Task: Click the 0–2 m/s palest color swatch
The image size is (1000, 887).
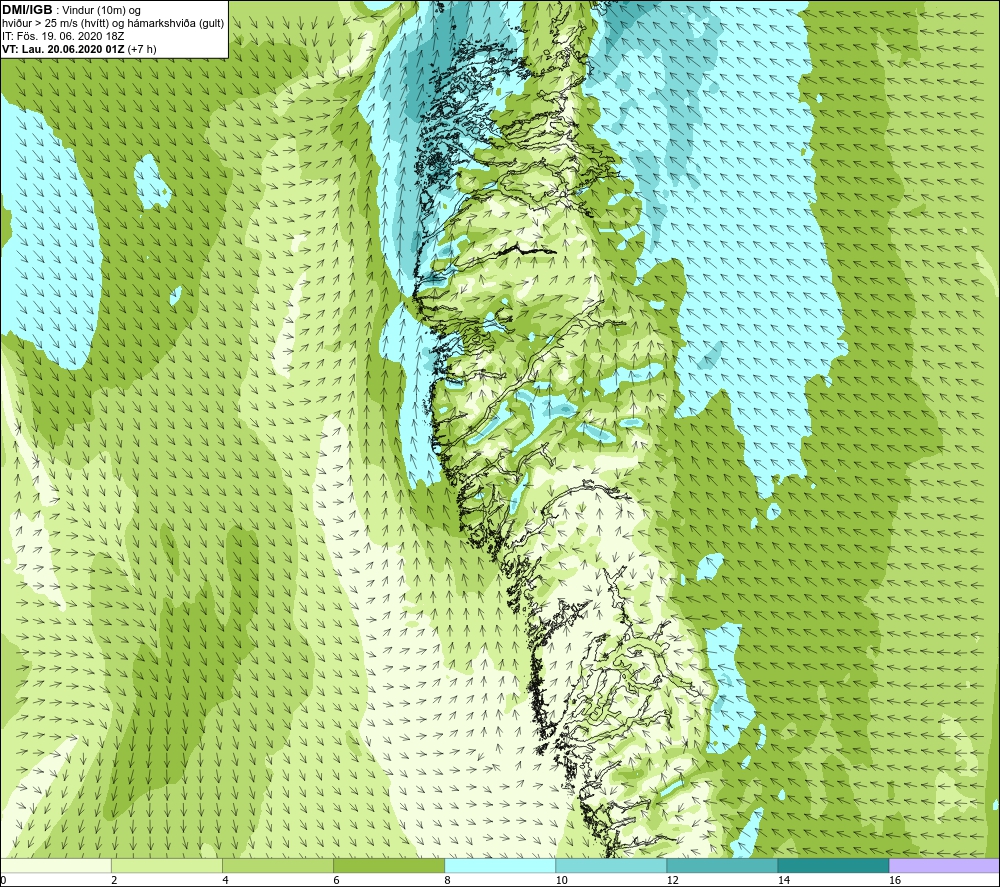Action: (x=55, y=865)
